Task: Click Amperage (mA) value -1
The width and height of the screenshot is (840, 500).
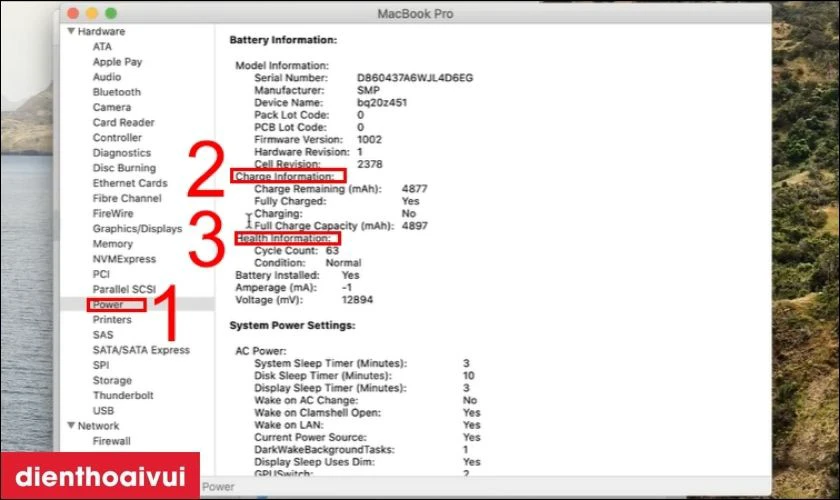Action: (x=347, y=287)
